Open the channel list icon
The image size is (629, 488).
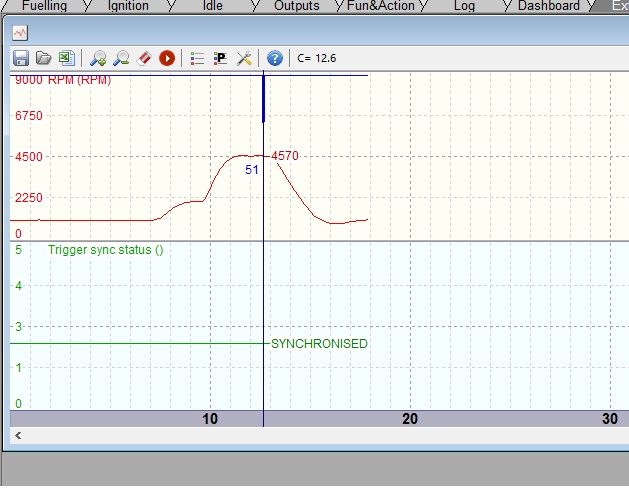coord(197,58)
